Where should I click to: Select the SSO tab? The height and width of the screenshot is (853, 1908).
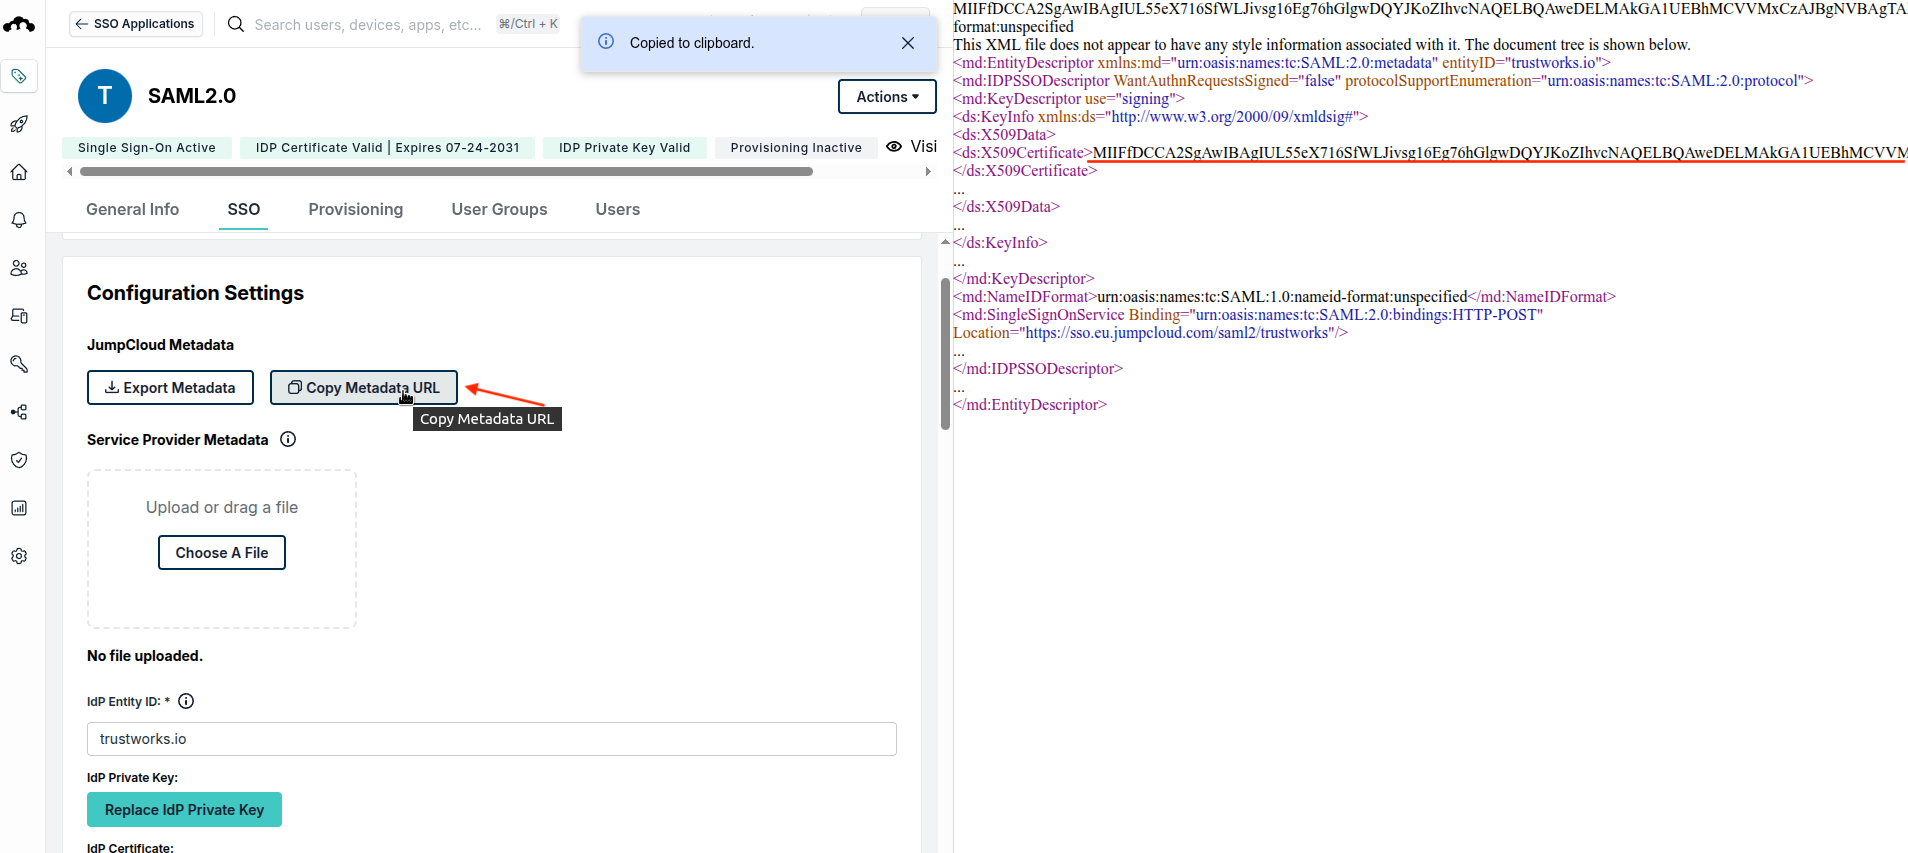tap(244, 209)
